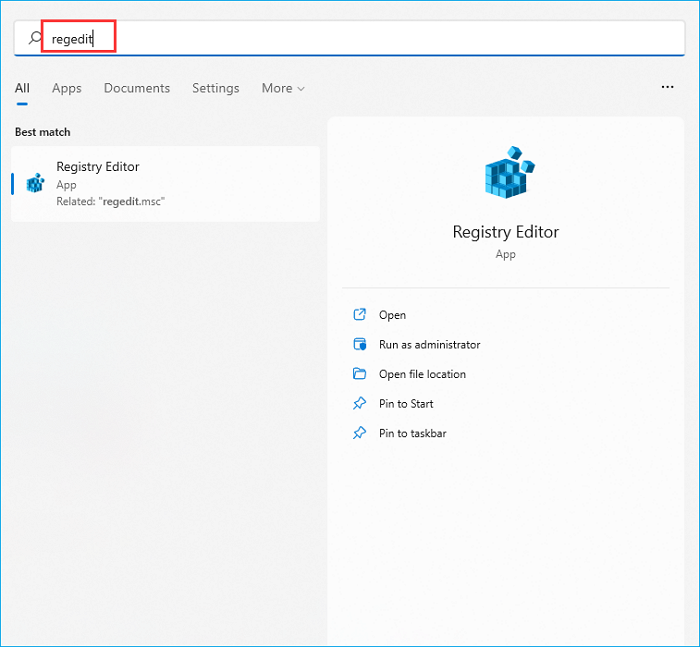Click the Open icon with arrow
The width and height of the screenshot is (700, 647).
(x=359, y=314)
